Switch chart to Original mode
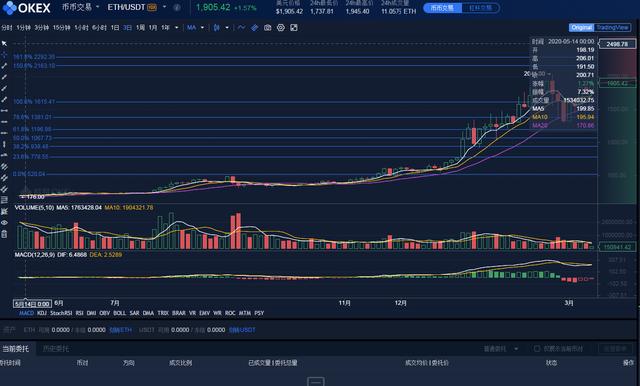Viewport: 640px width, 386px height. (582, 27)
